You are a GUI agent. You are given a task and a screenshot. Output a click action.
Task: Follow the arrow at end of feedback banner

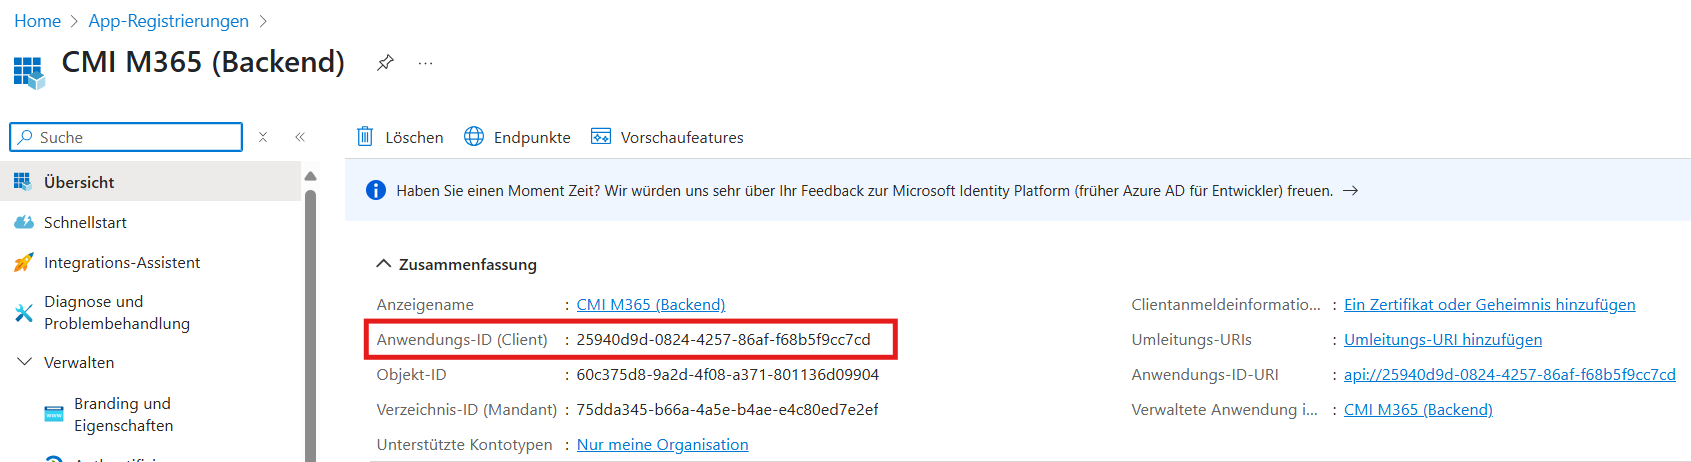pyautogui.click(x=1350, y=190)
